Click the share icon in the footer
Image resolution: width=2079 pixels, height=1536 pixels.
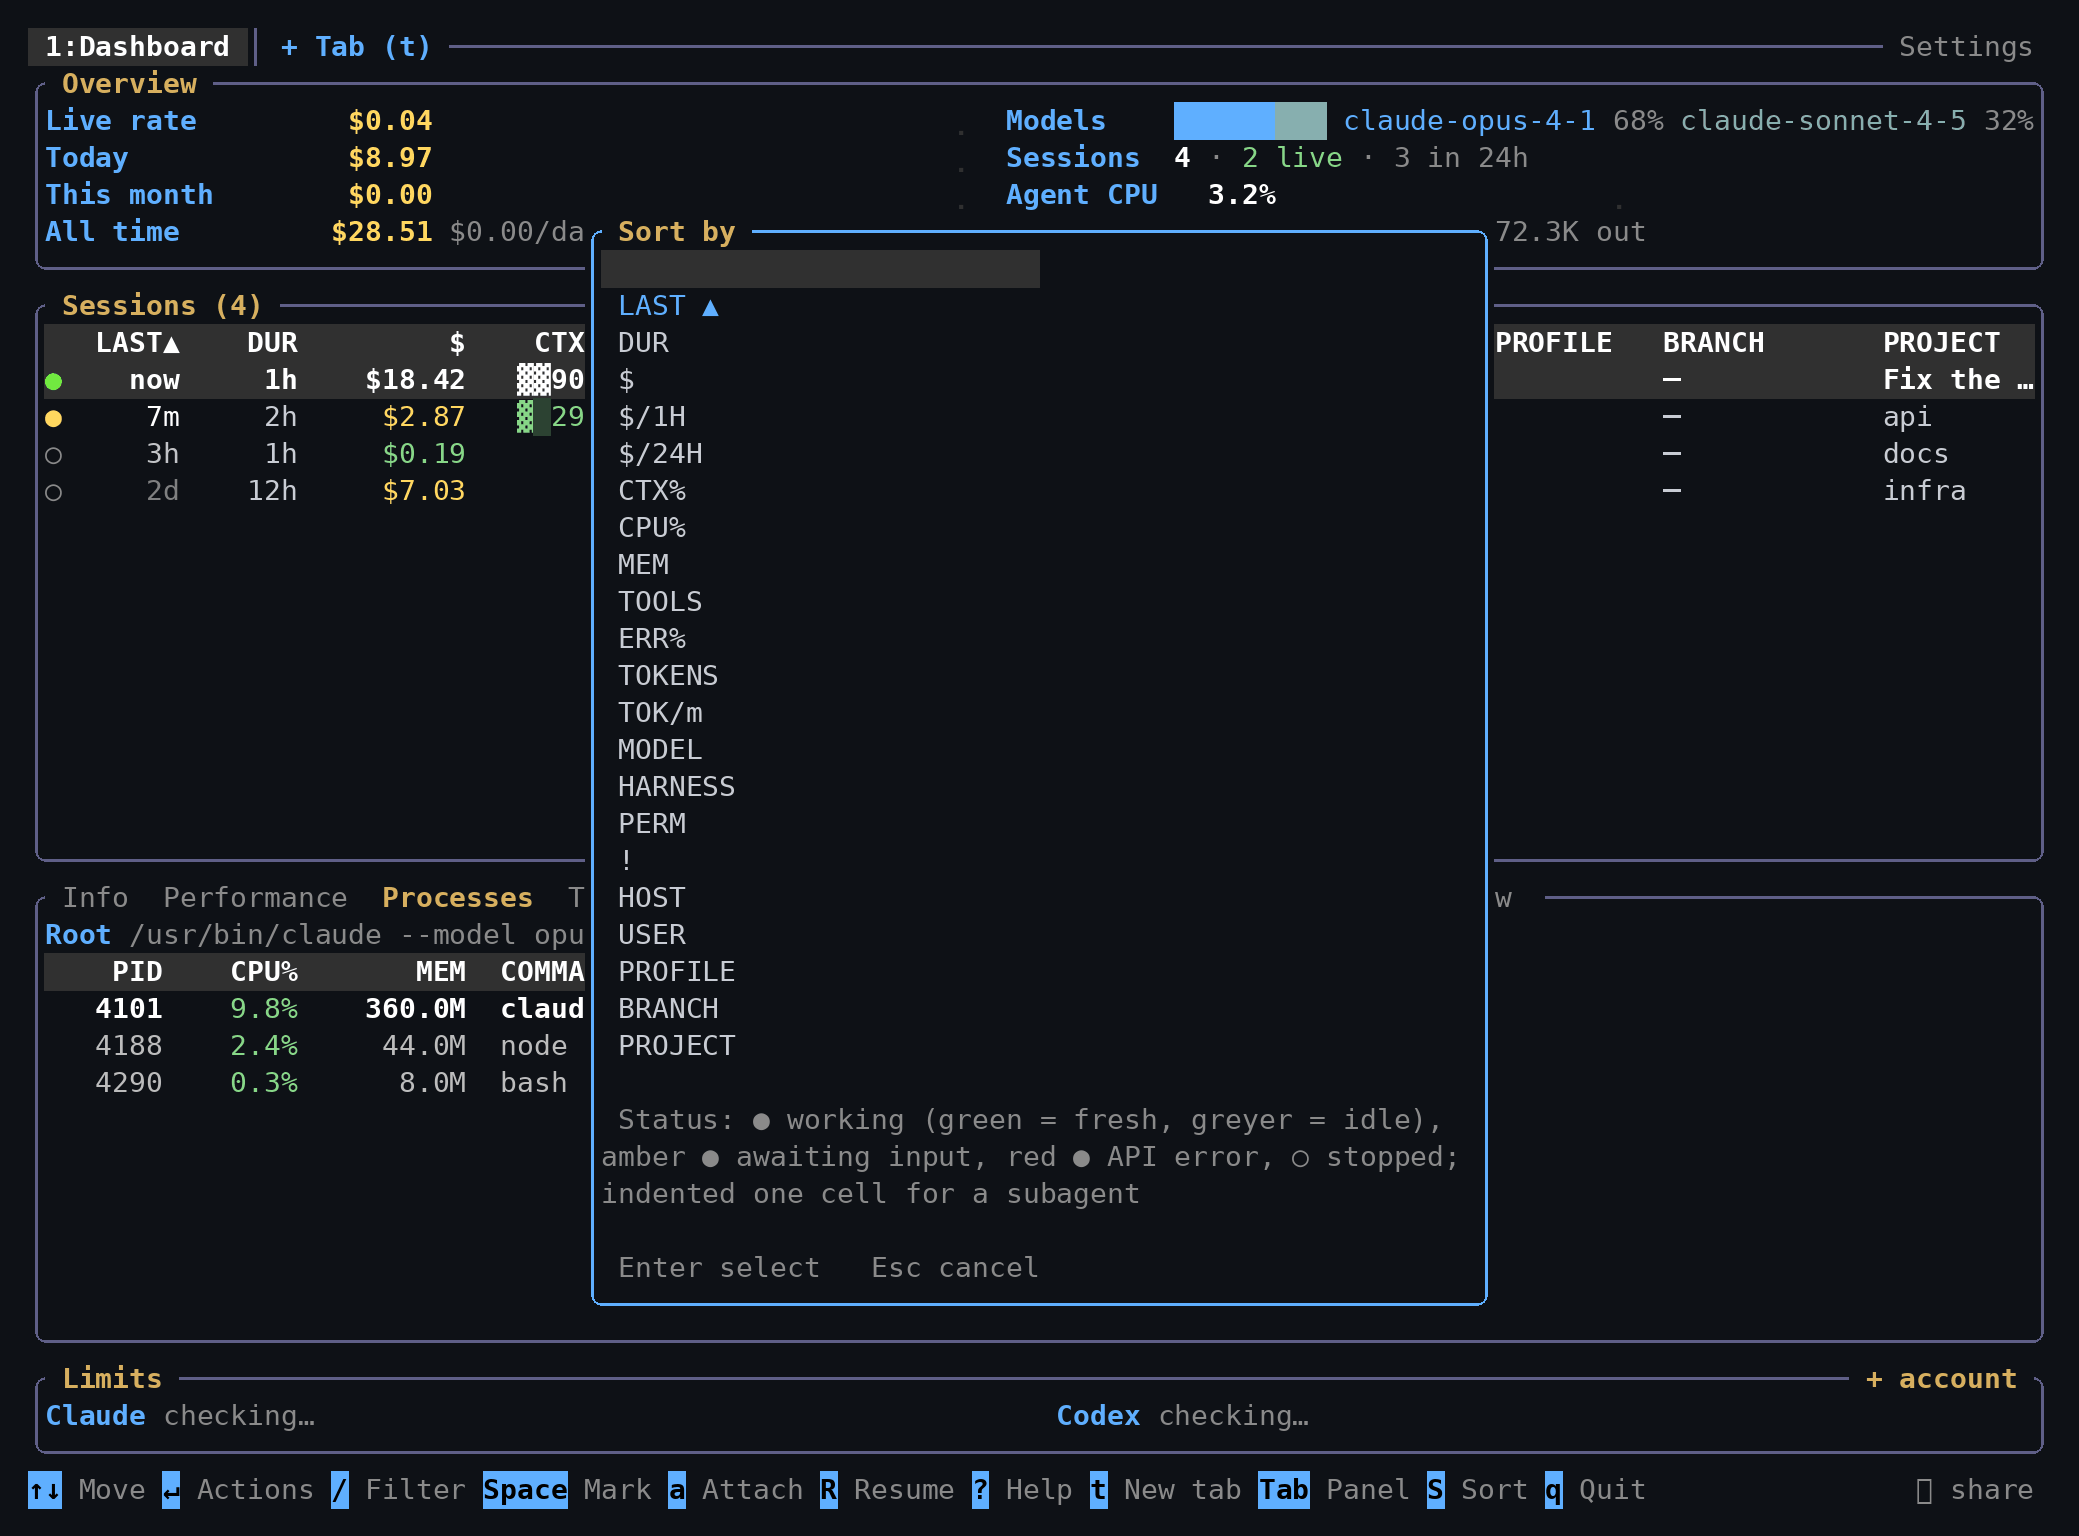pyautogui.click(x=1924, y=1491)
